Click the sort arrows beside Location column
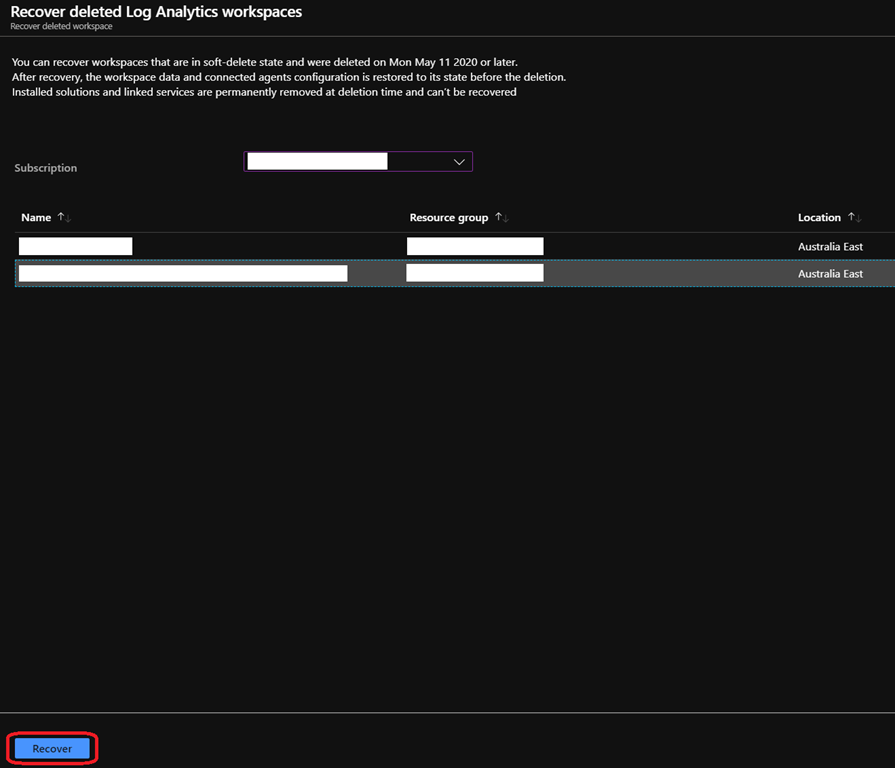This screenshot has width=895, height=768. click(x=854, y=218)
